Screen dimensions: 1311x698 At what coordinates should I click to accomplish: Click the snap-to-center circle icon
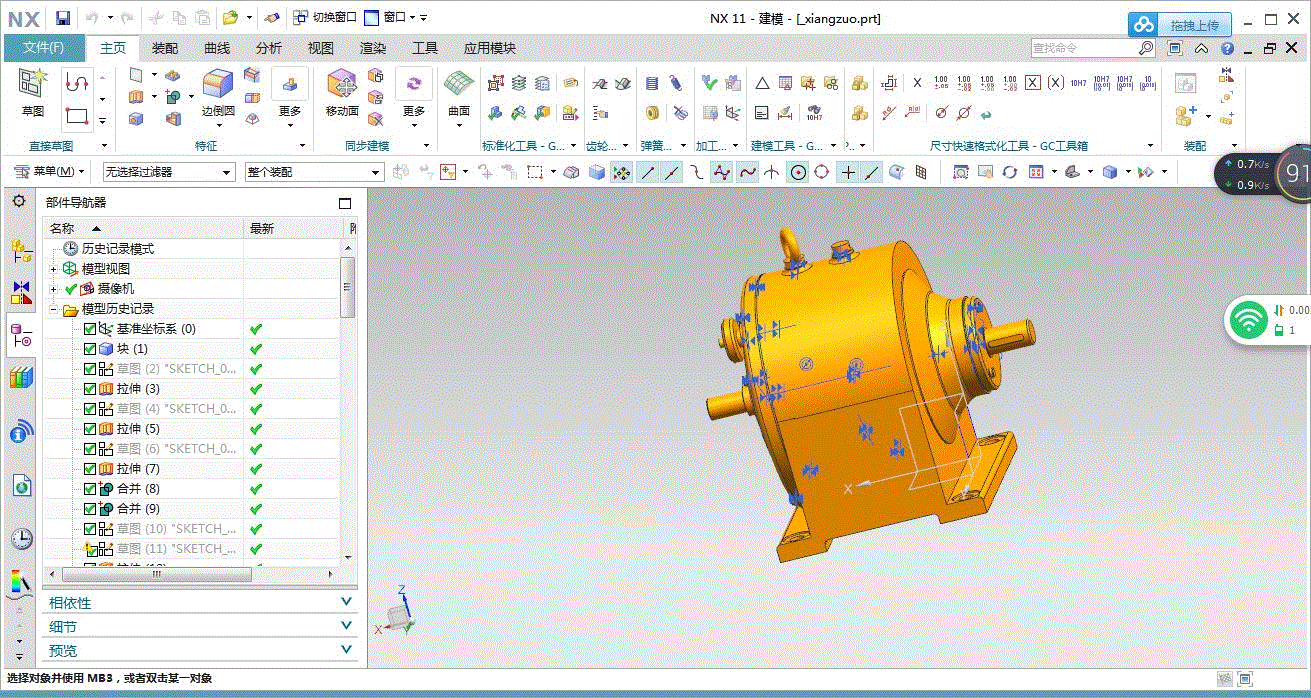[798, 172]
